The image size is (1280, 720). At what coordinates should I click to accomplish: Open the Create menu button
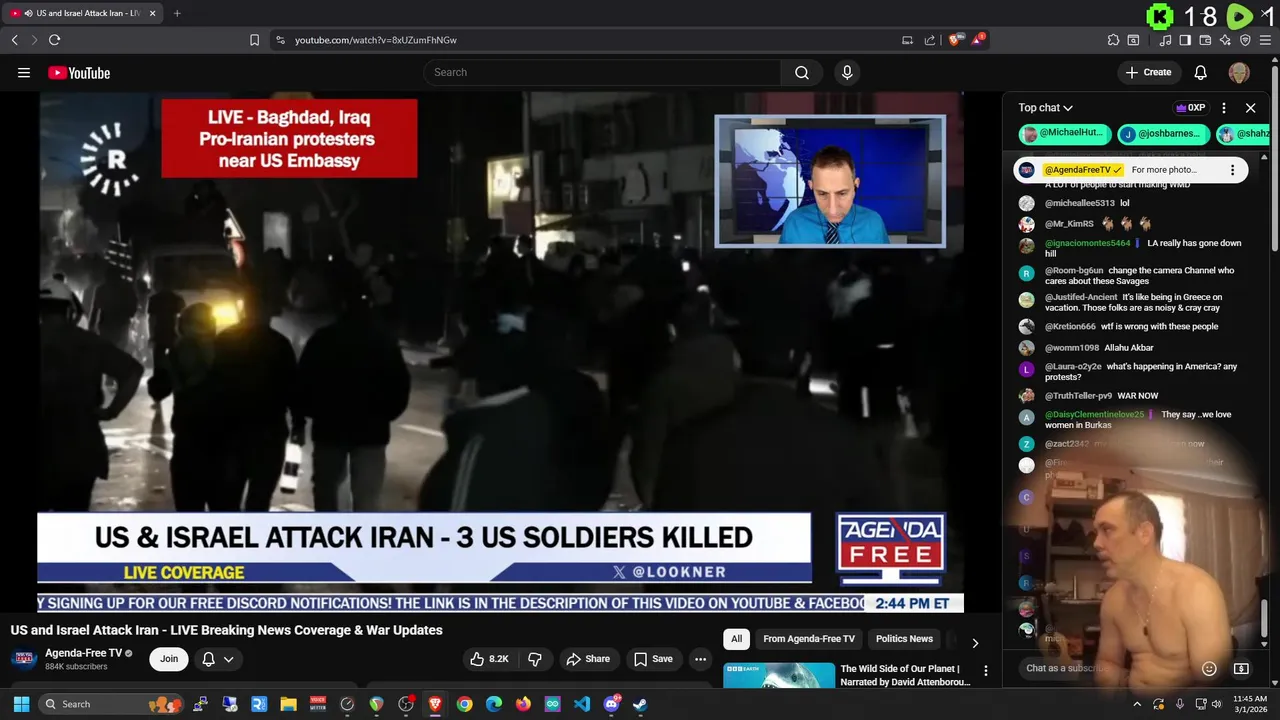click(1148, 72)
